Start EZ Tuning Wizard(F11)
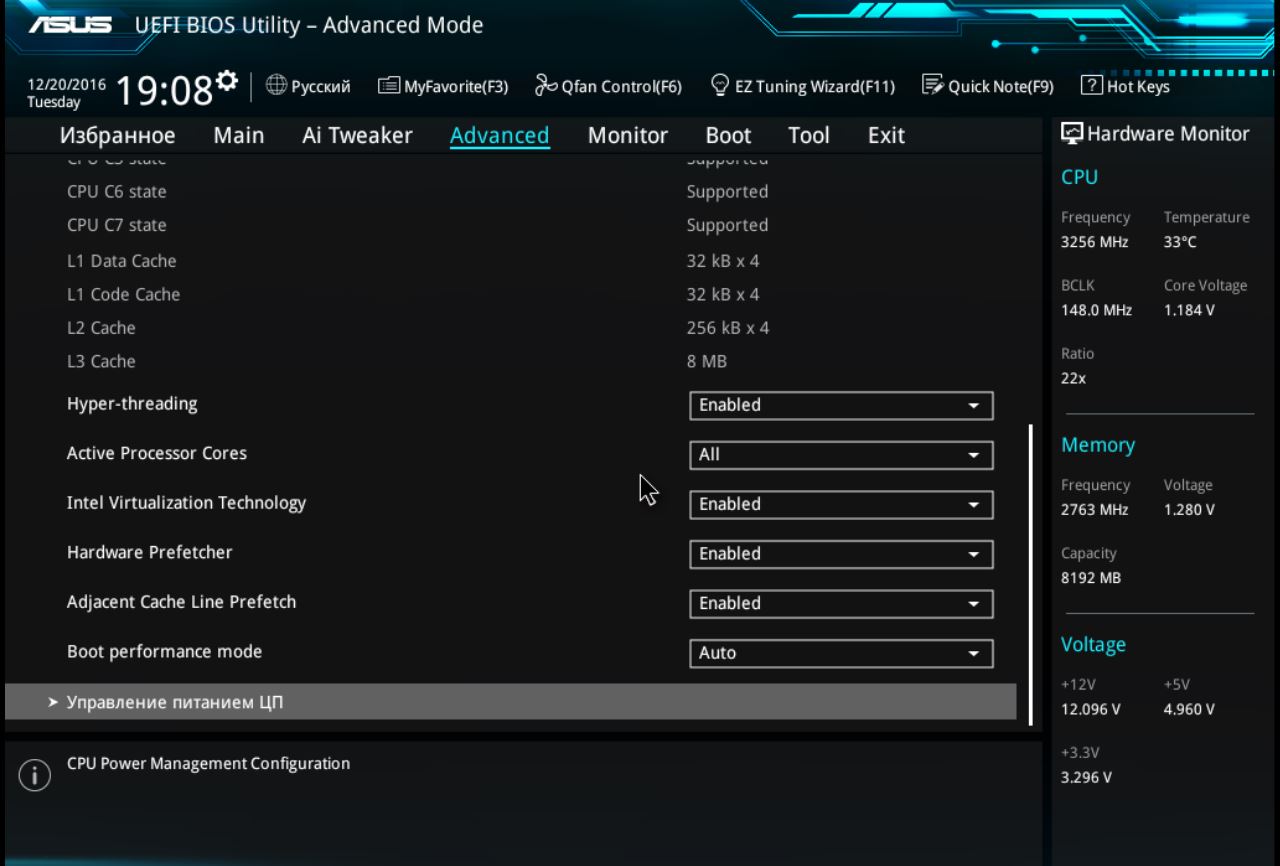Viewport: 1280px width, 866px height. click(802, 86)
